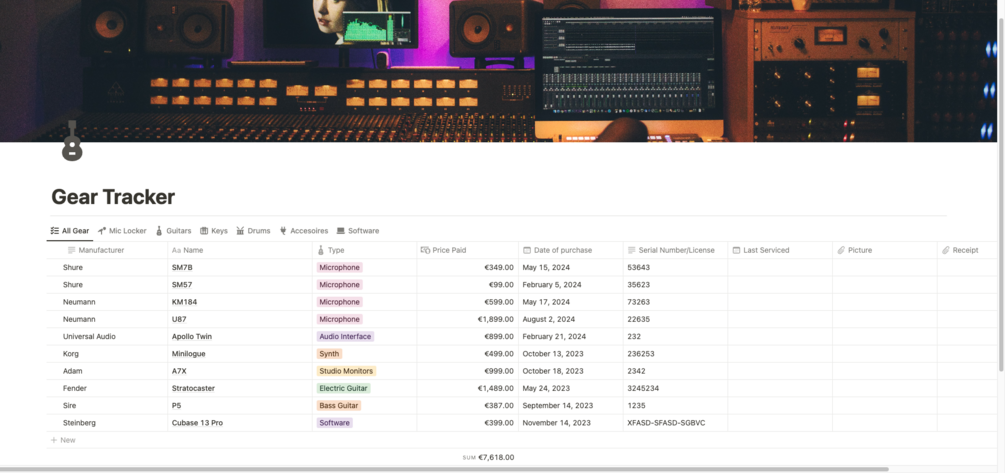Open Manufacturer column header menu
Screen dimensions: 1005x473
(x=107, y=250)
